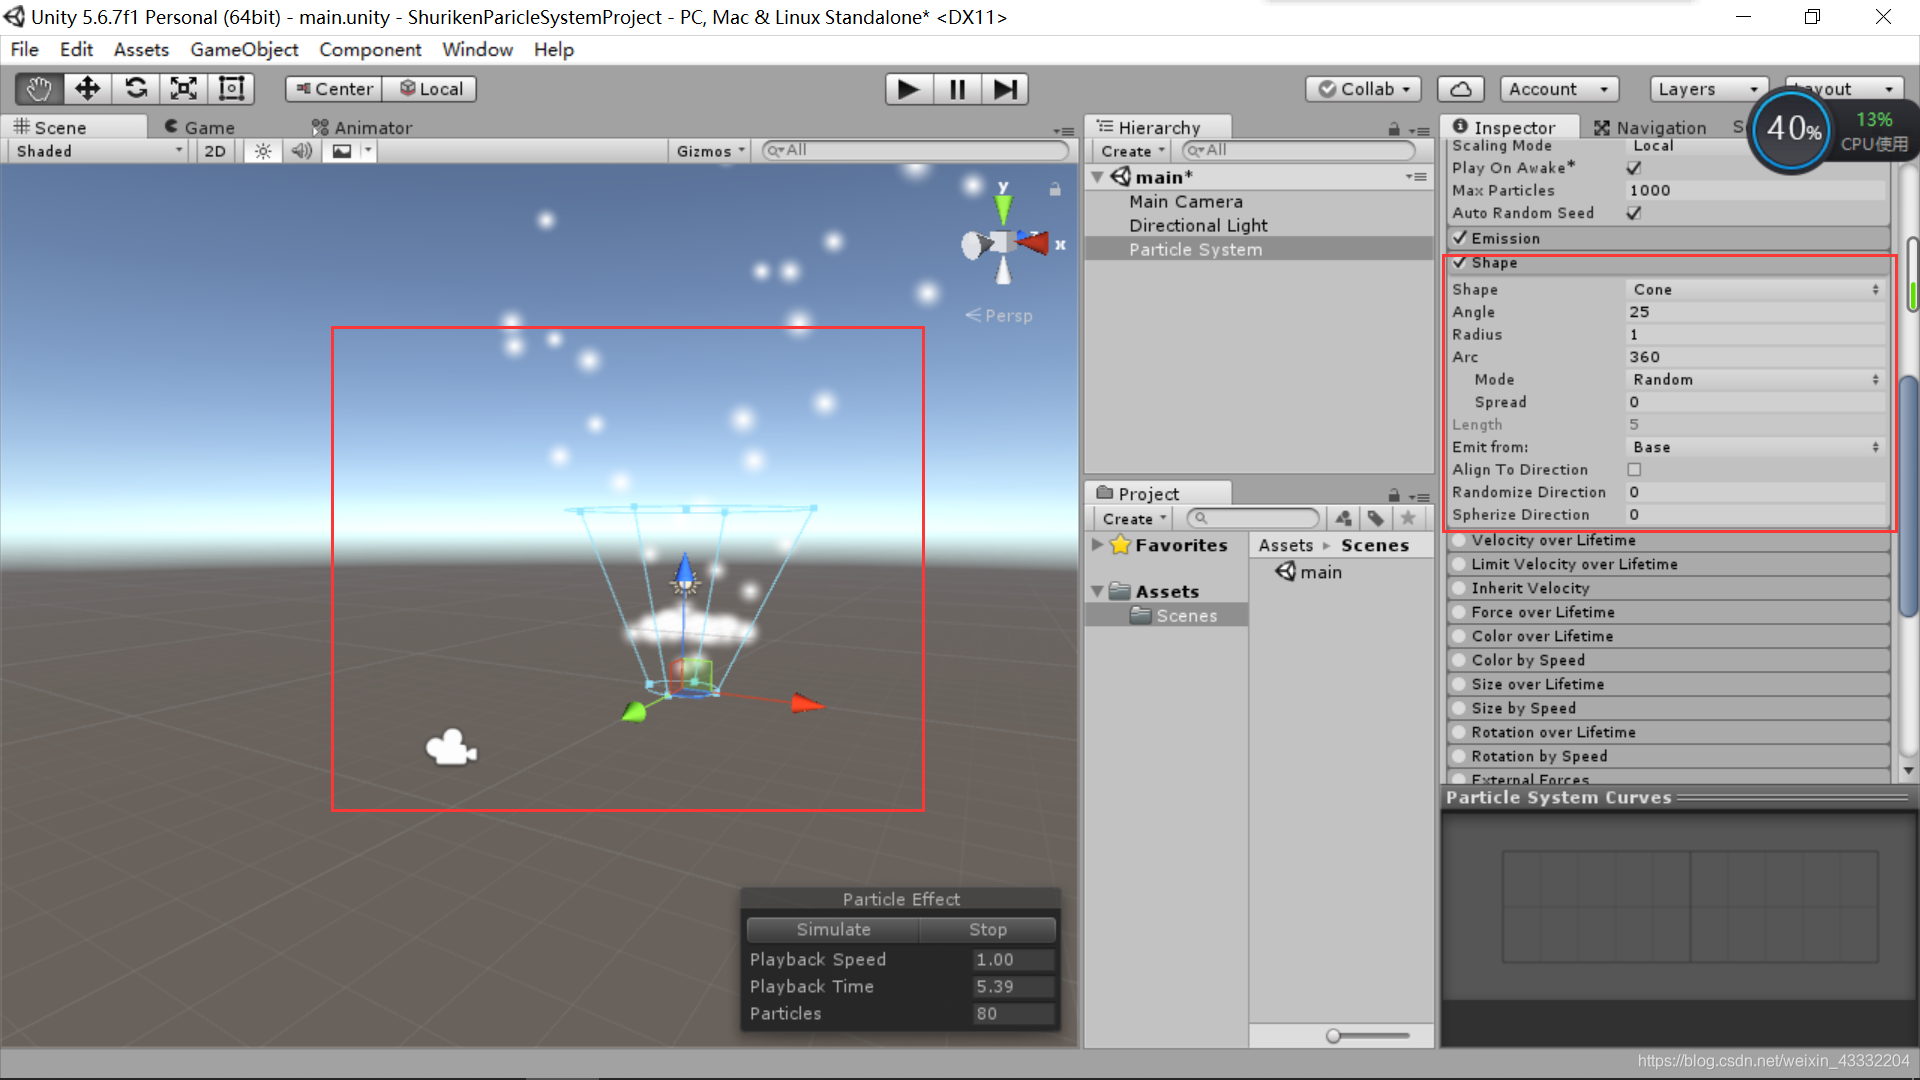
Task: Enable Rotation over Lifetime module
Action: pos(1460,732)
